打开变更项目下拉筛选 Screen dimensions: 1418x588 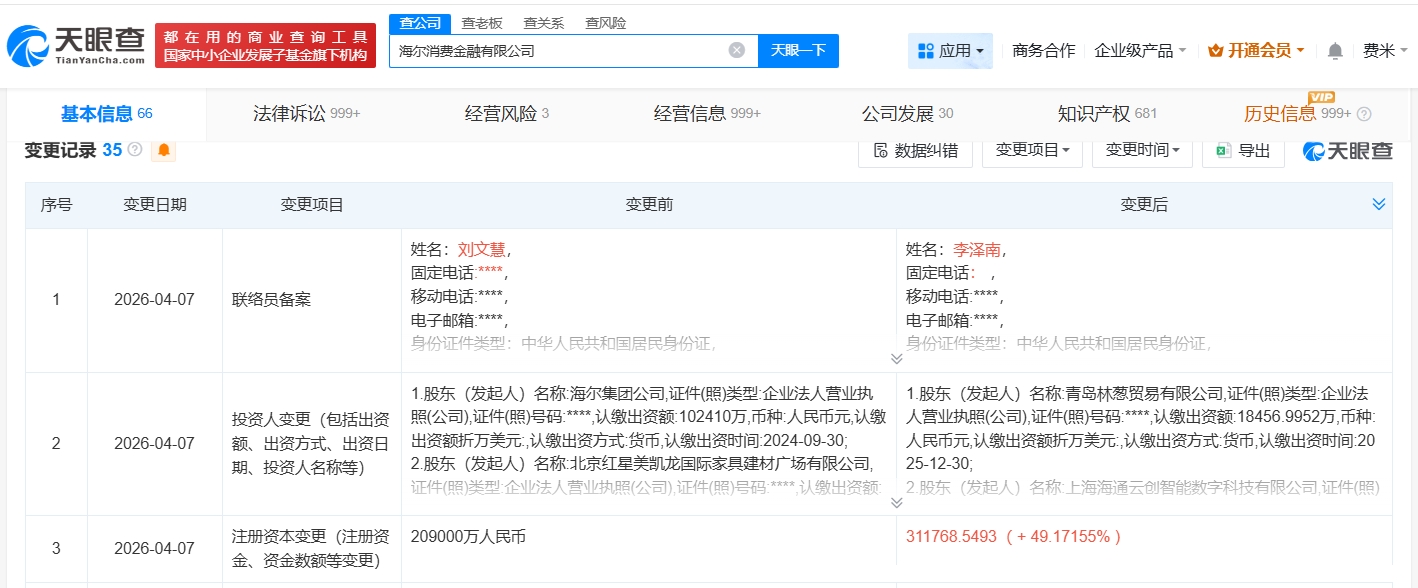pos(1032,150)
